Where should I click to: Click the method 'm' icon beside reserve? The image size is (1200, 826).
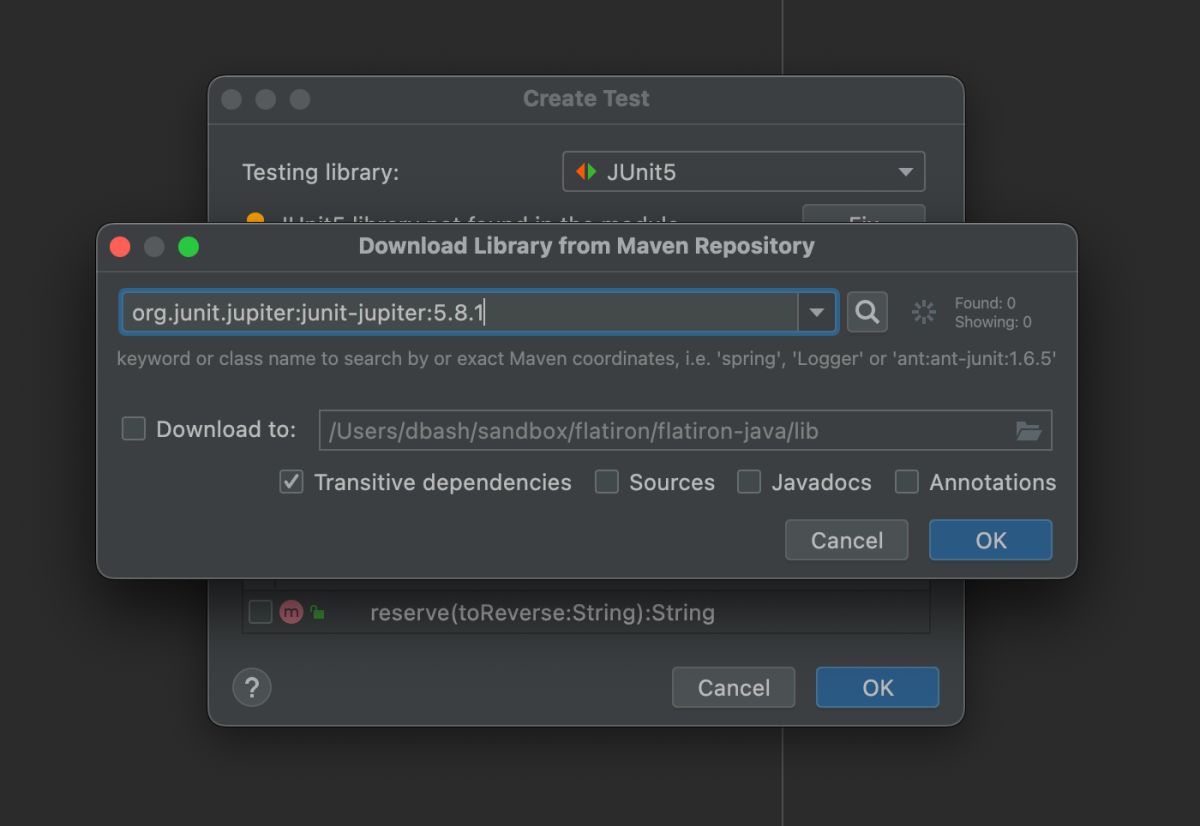[x=291, y=612]
